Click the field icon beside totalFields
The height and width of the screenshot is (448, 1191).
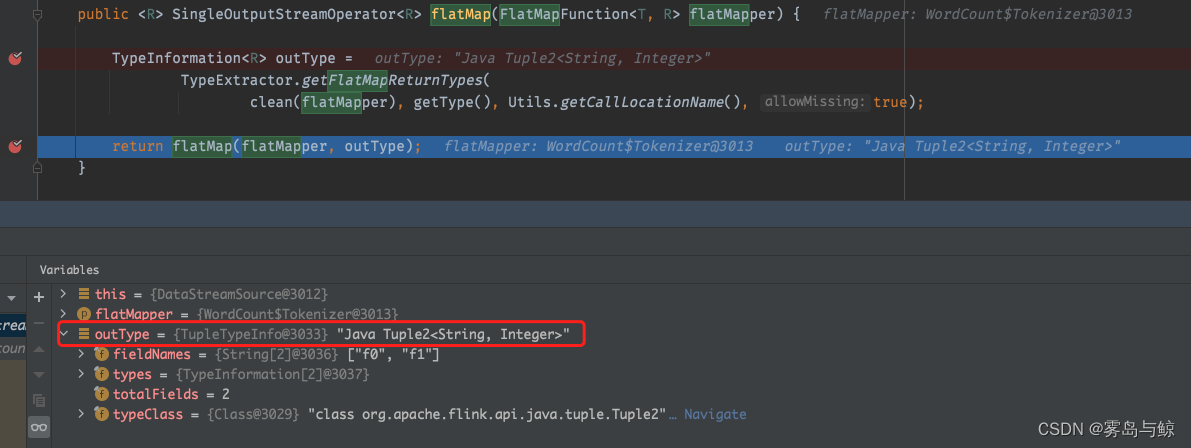pos(101,394)
